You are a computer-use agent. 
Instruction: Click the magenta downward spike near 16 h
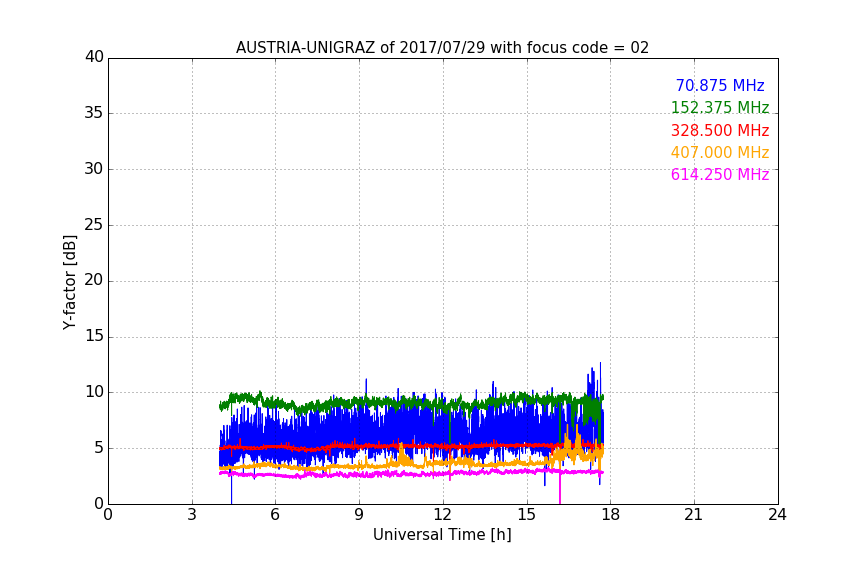click(x=560, y=488)
